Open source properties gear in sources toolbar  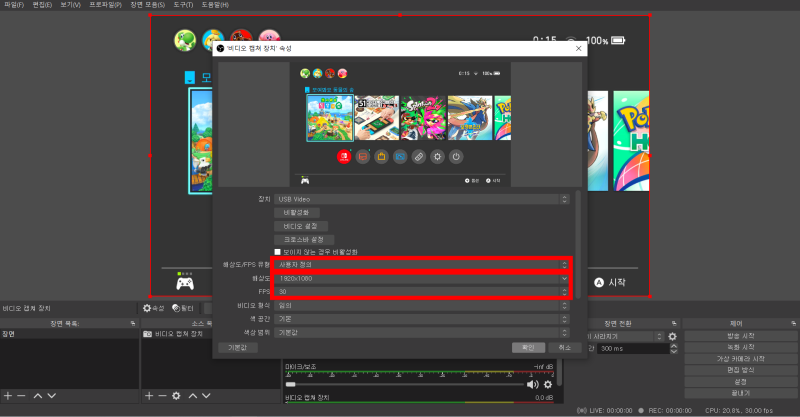[176, 396]
